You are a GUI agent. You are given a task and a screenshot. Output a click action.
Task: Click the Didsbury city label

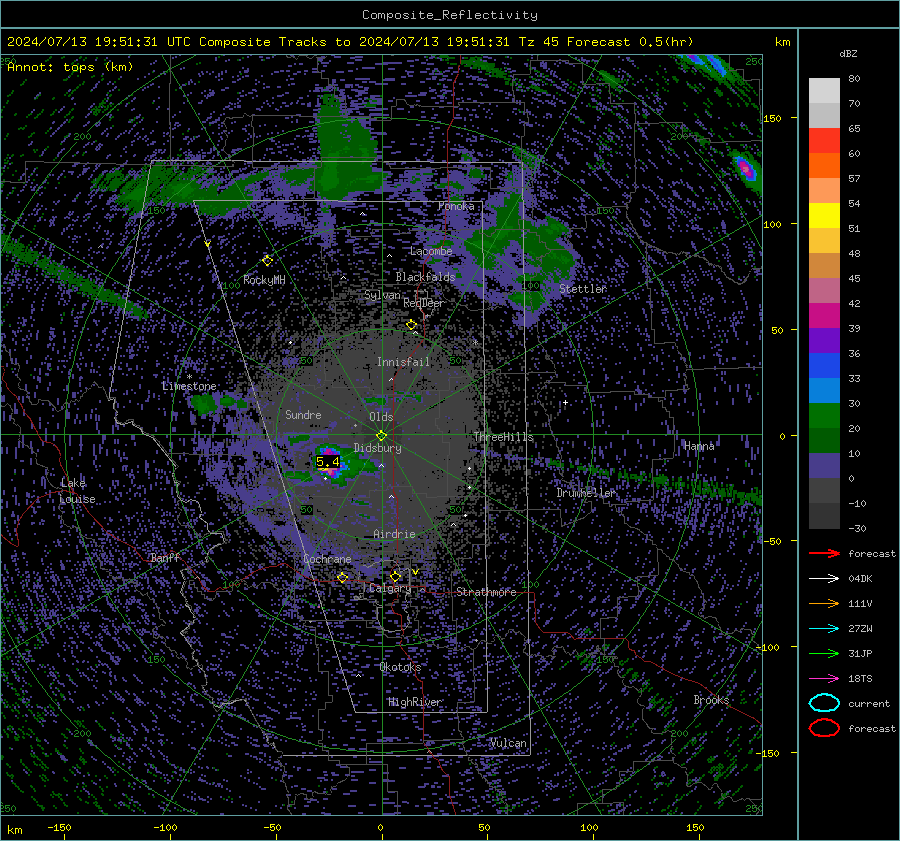coord(377,448)
